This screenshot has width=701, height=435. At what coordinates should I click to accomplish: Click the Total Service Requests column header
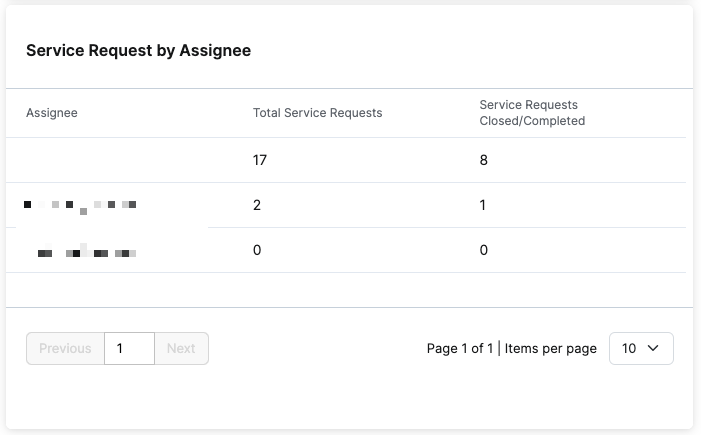tap(317, 113)
